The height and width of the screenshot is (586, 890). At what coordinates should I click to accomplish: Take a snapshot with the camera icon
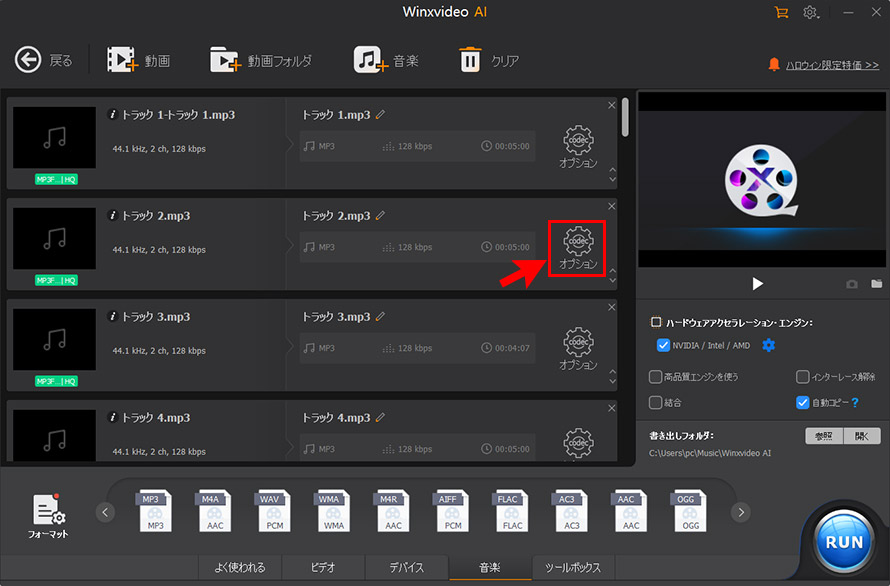click(x=852, y=284)
